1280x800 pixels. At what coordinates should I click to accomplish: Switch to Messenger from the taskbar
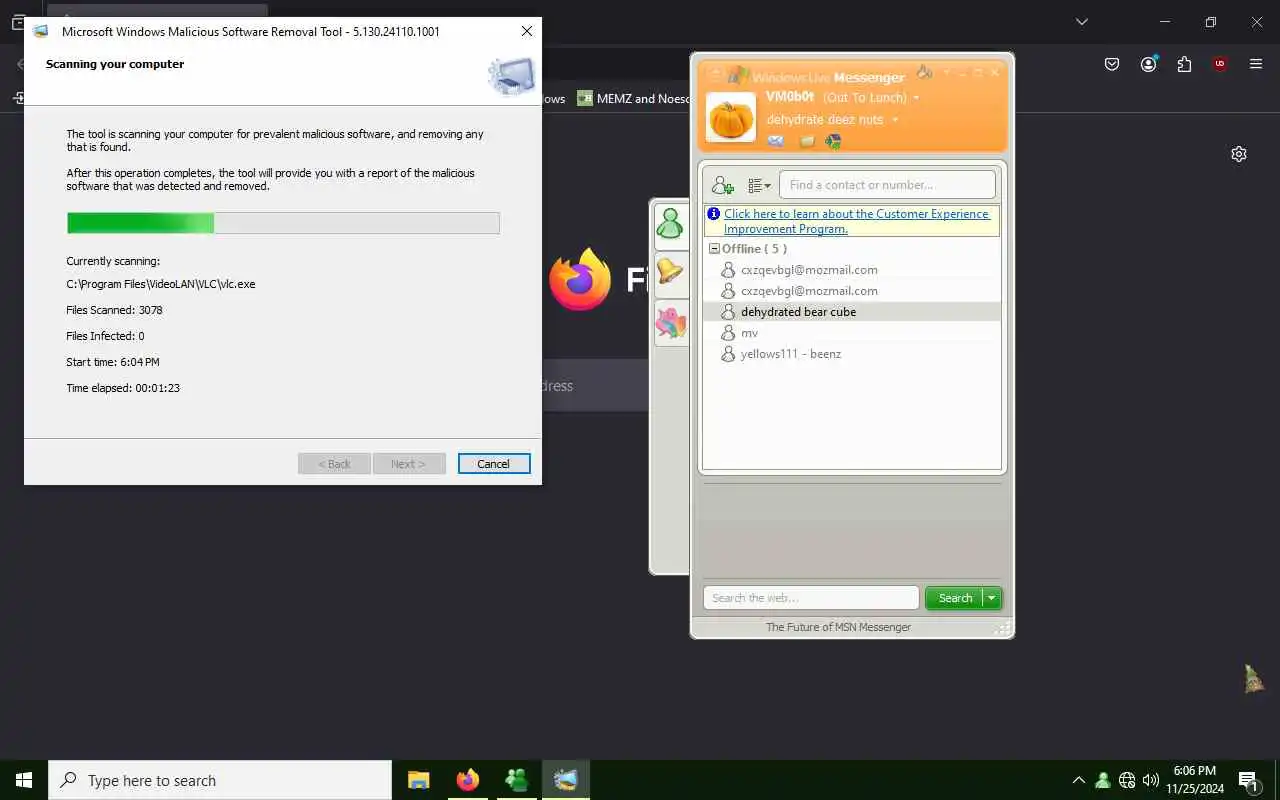click(516, 780)
